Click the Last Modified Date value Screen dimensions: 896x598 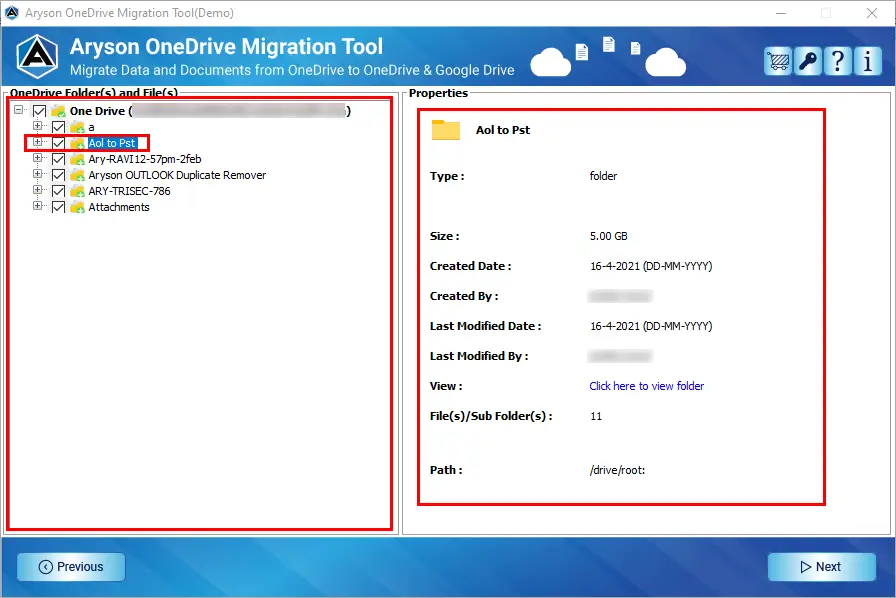pyautogui.click(x=651, y=326)
